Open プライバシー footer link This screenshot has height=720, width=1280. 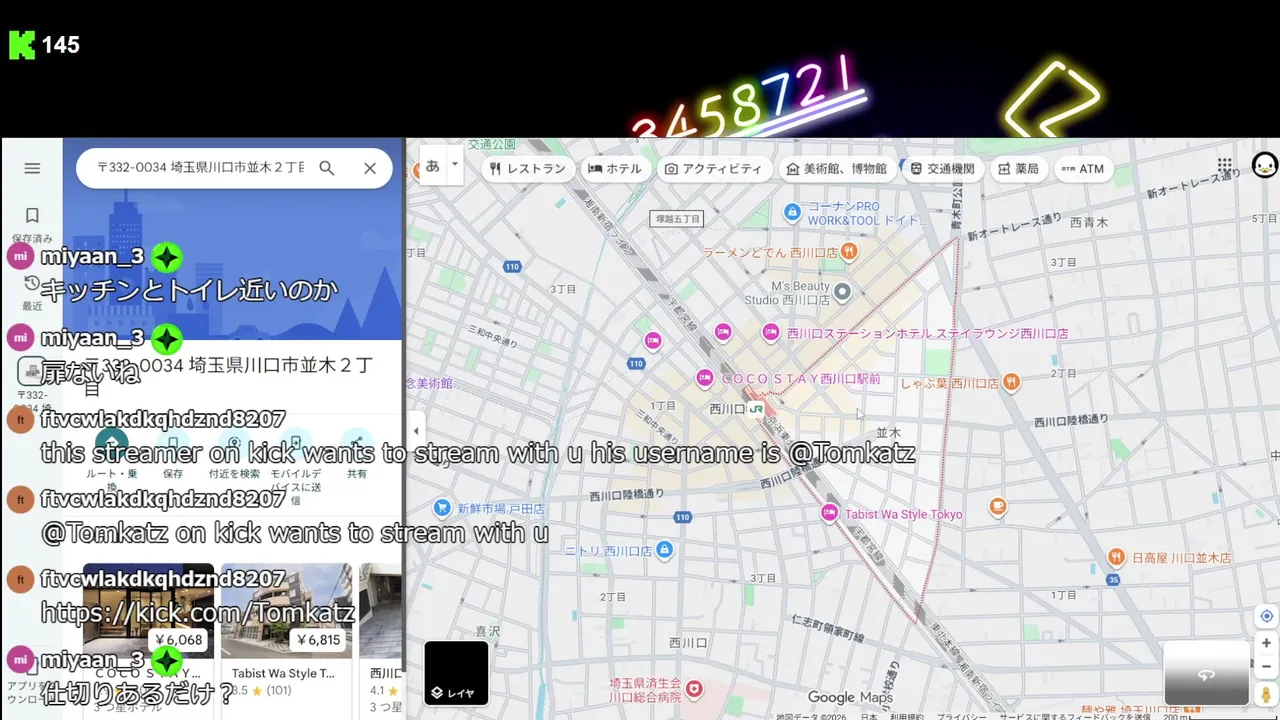(963, 716)
